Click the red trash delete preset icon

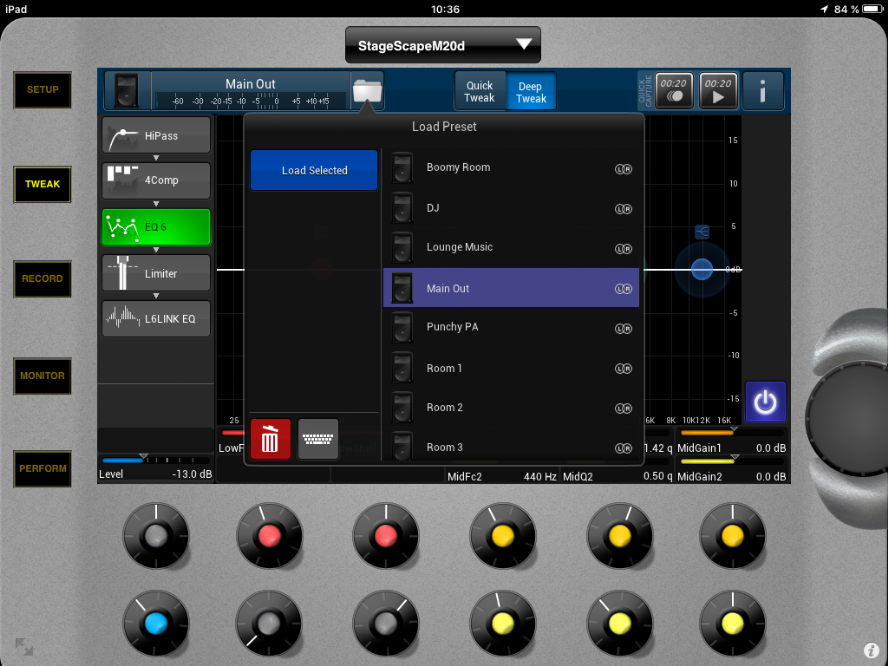[270, 439]
